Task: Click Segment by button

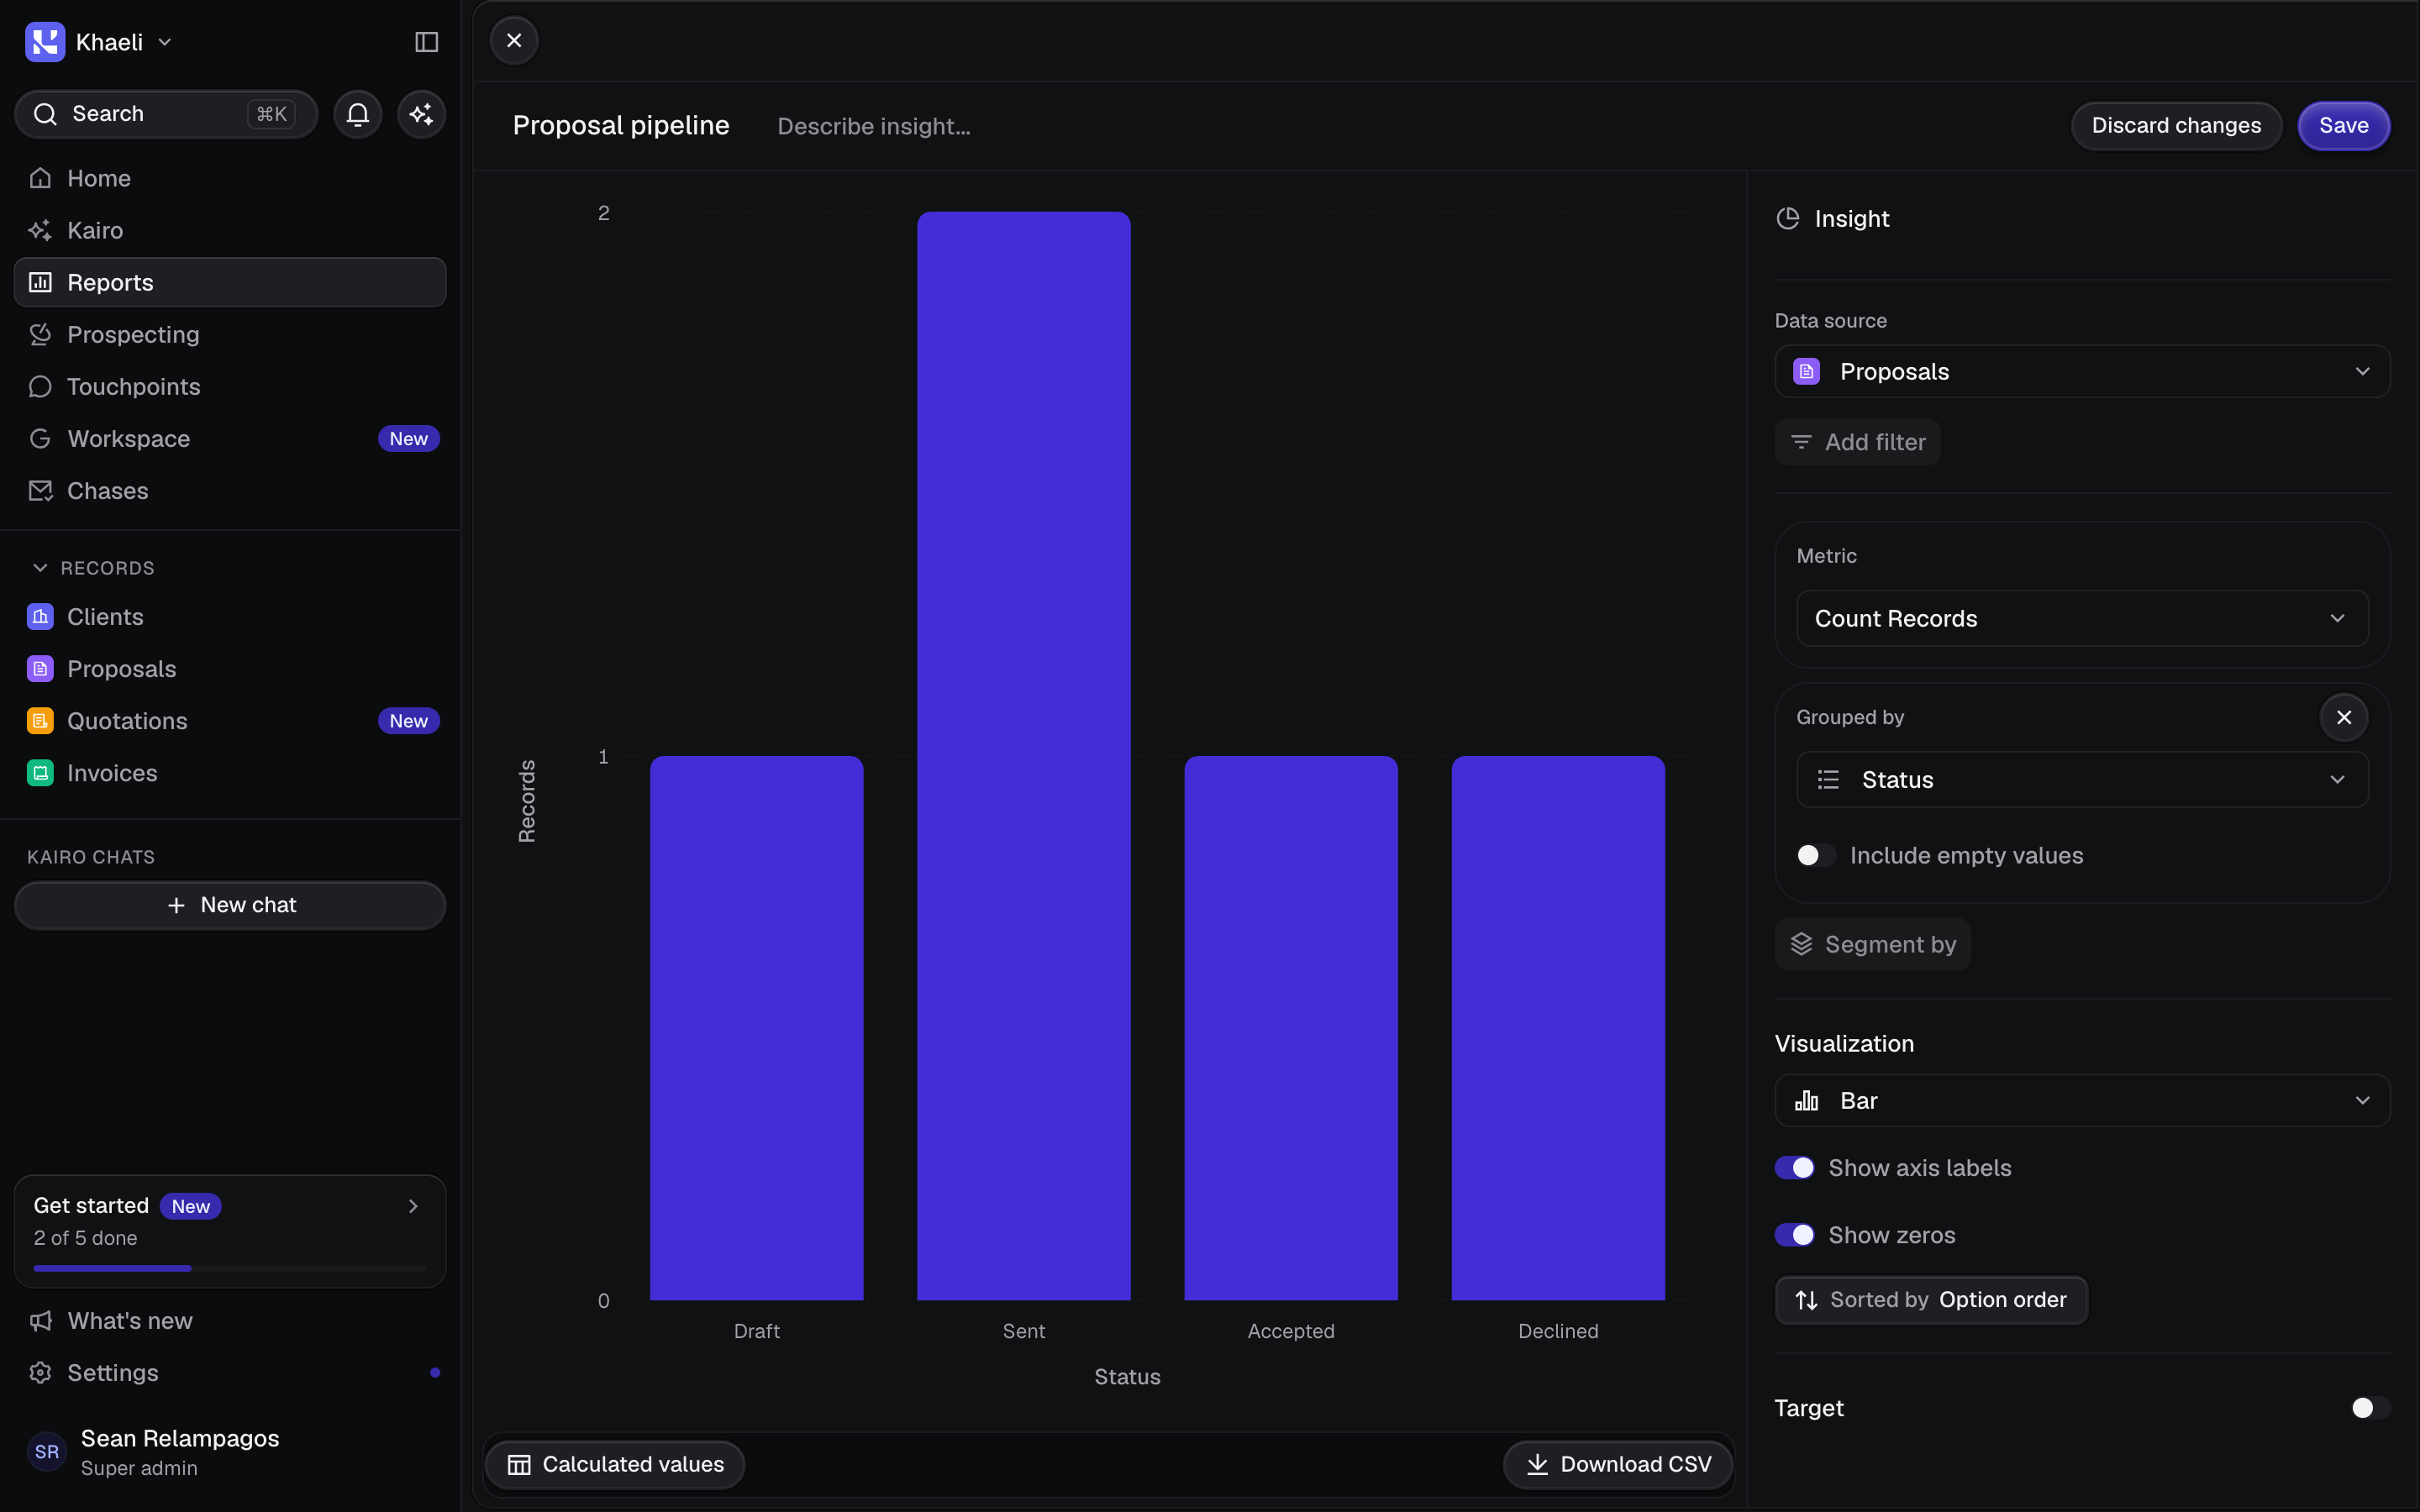Action: 1872,944
